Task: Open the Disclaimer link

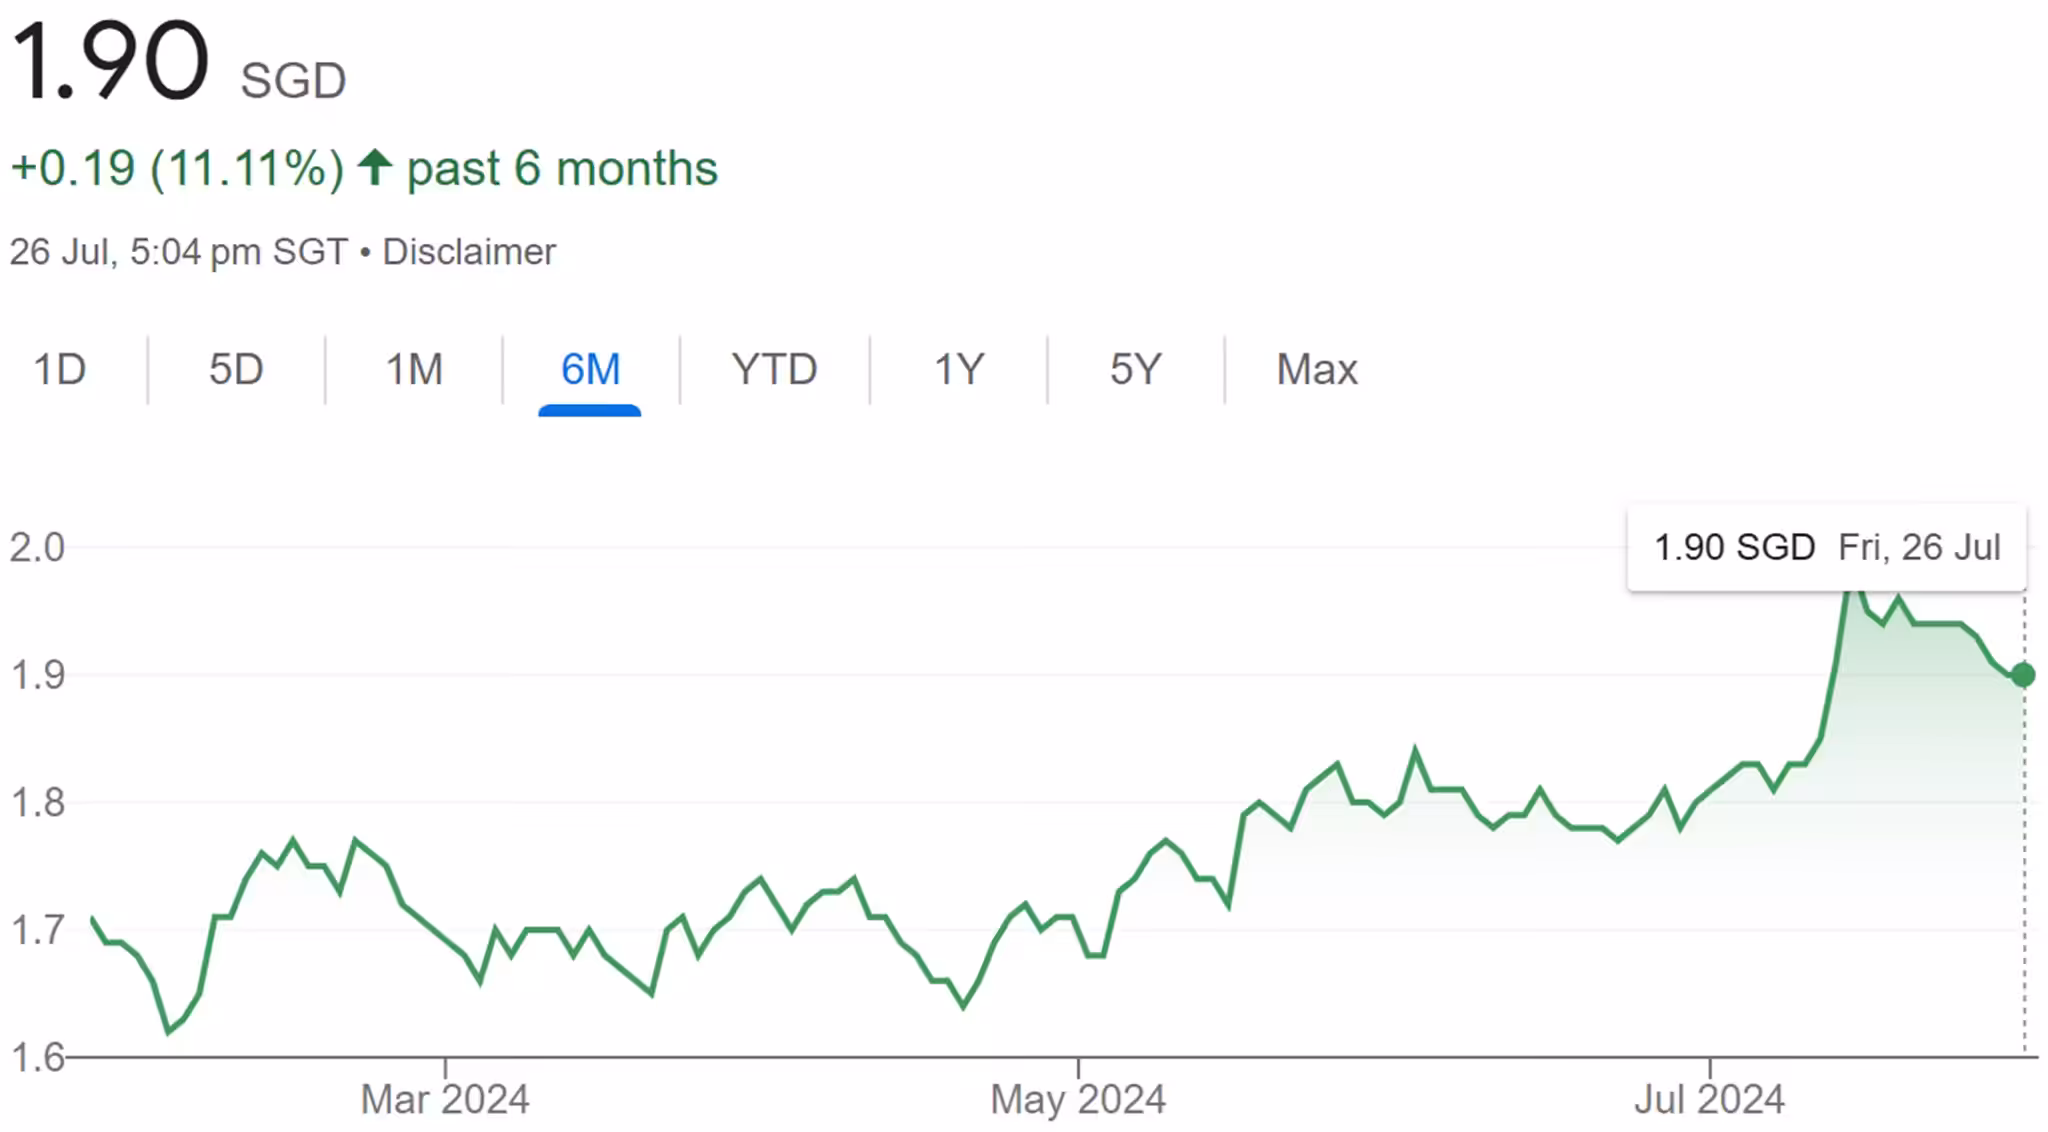Action: (469, 252)
